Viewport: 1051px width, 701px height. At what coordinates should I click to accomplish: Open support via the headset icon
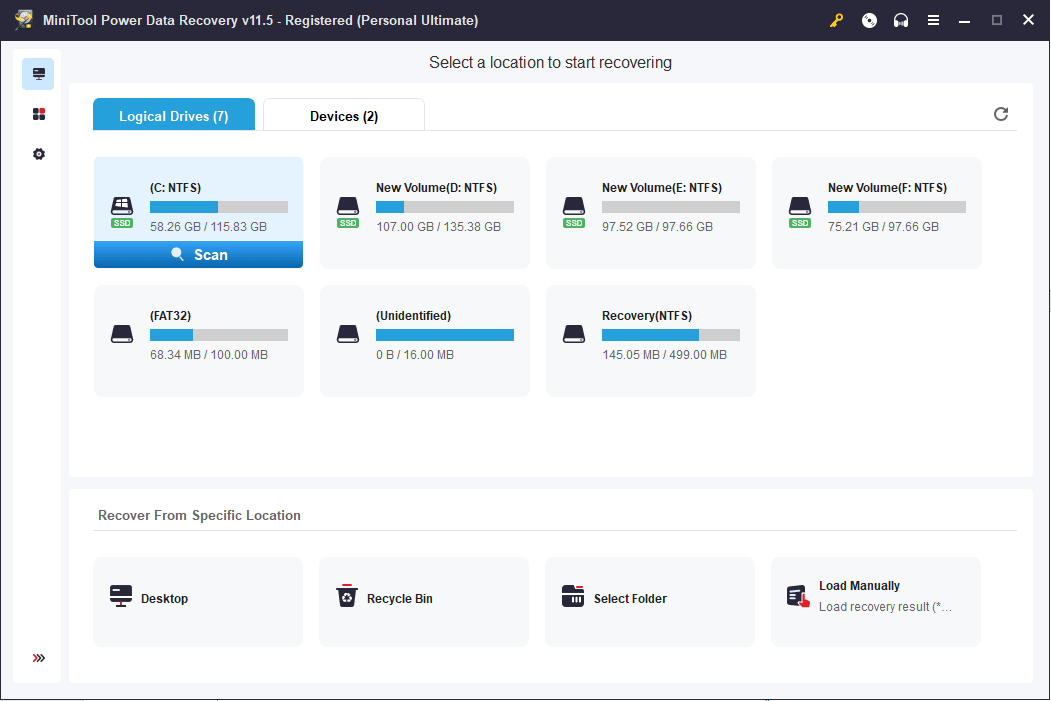(x=901, y=20)
